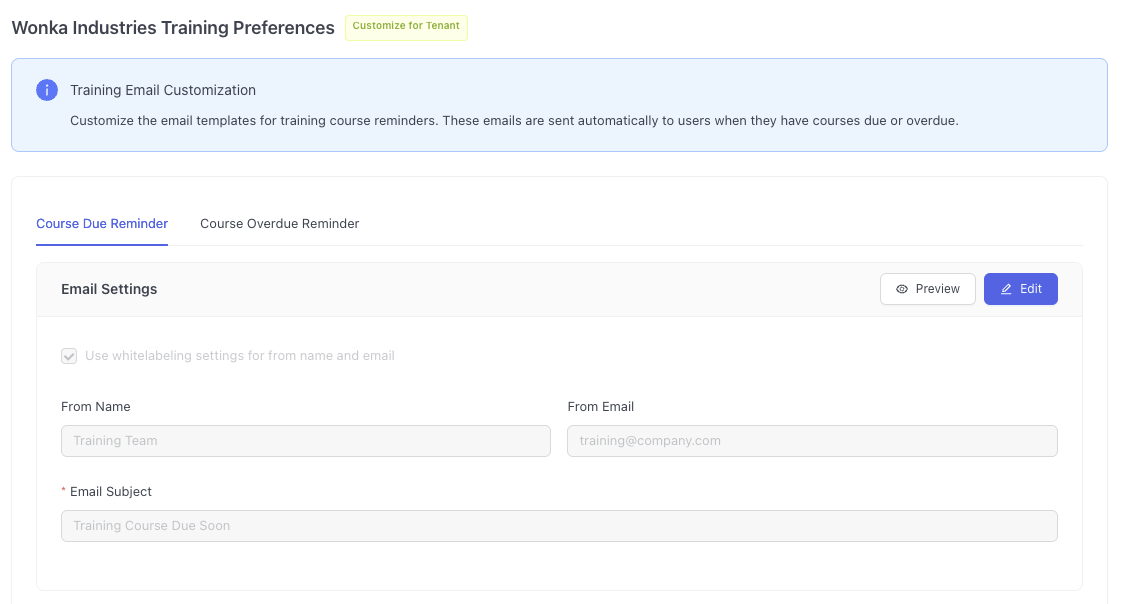Image resolution: width=1127 pixels, height=604 pixels.
Task: Click the banner description about email templates
Action: click(513, 121)
